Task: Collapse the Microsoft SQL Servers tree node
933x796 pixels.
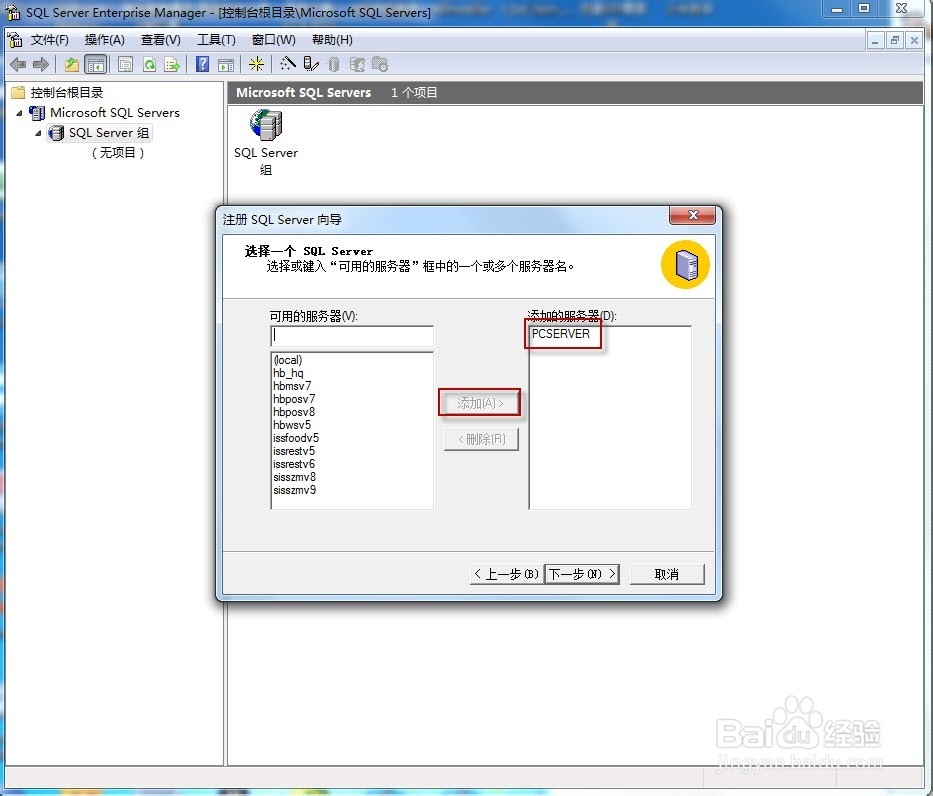Action: coord(19,112)
